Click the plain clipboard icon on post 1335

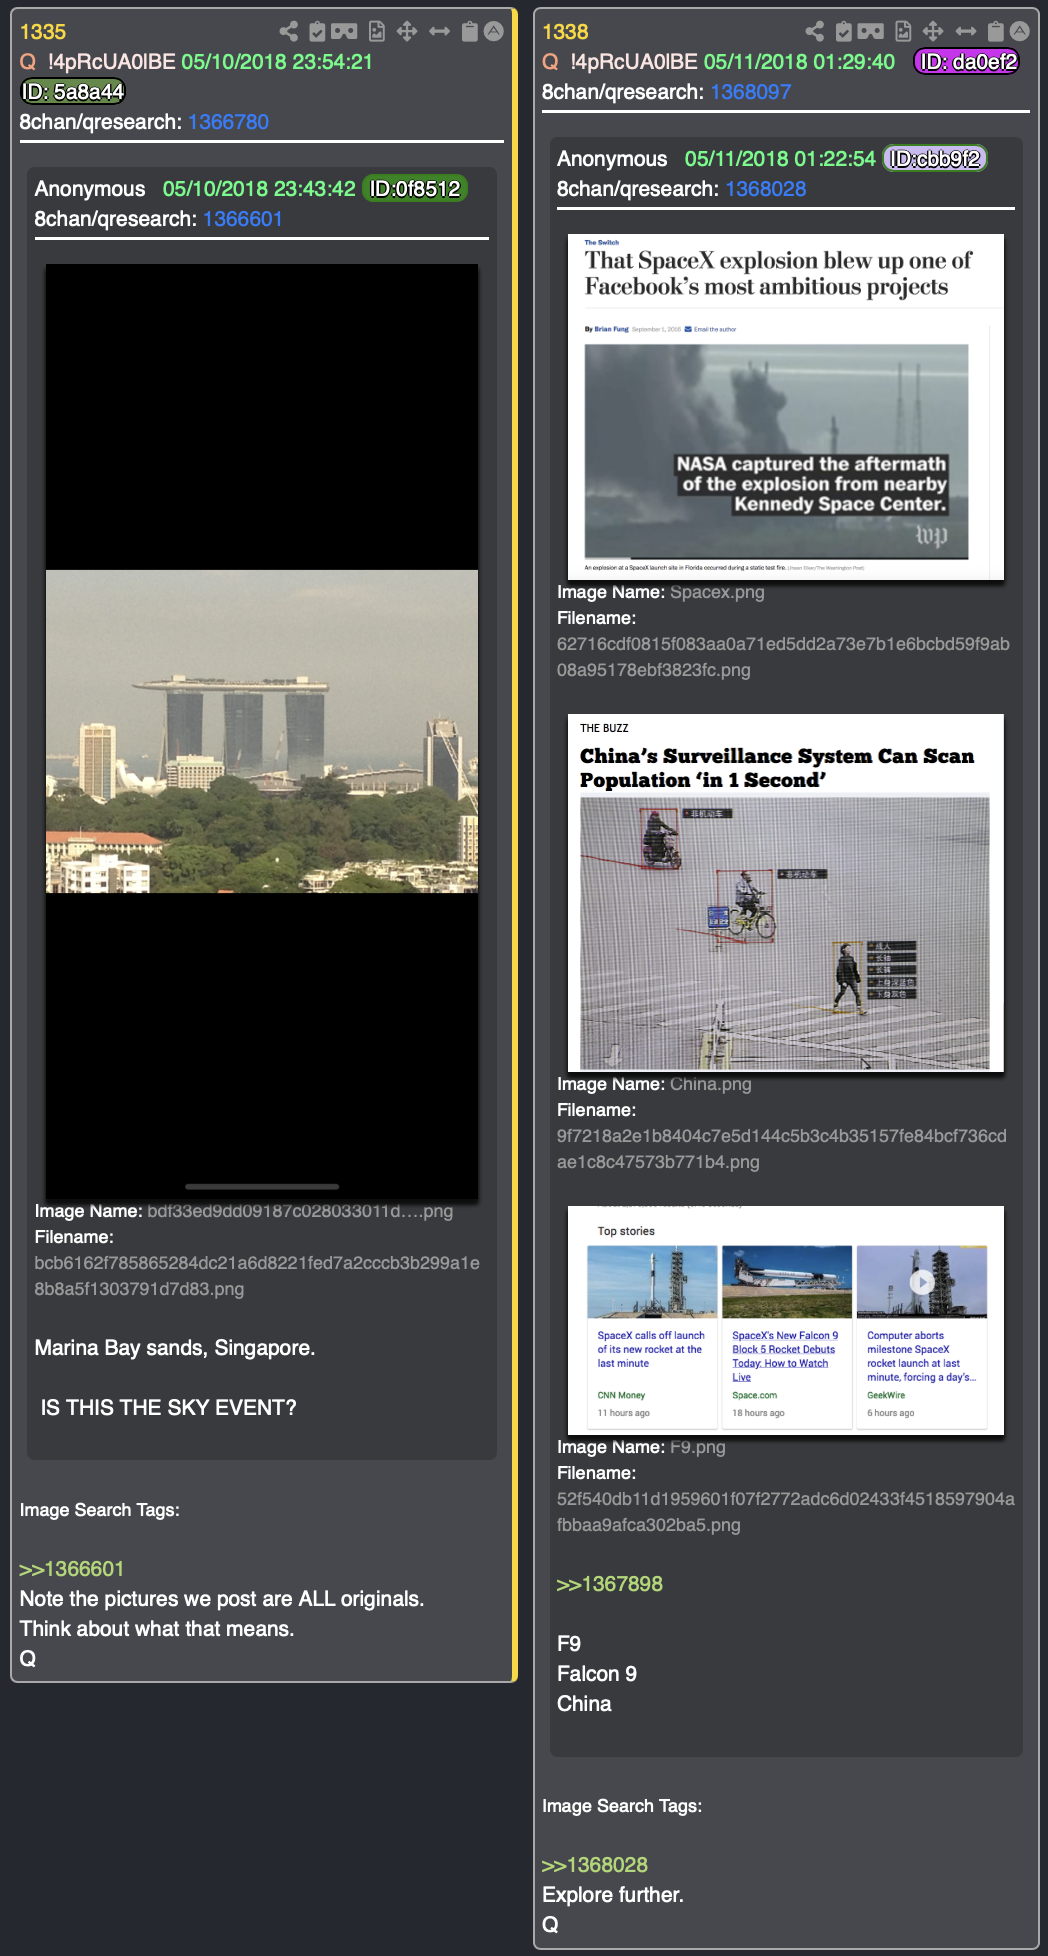point(469,32)
